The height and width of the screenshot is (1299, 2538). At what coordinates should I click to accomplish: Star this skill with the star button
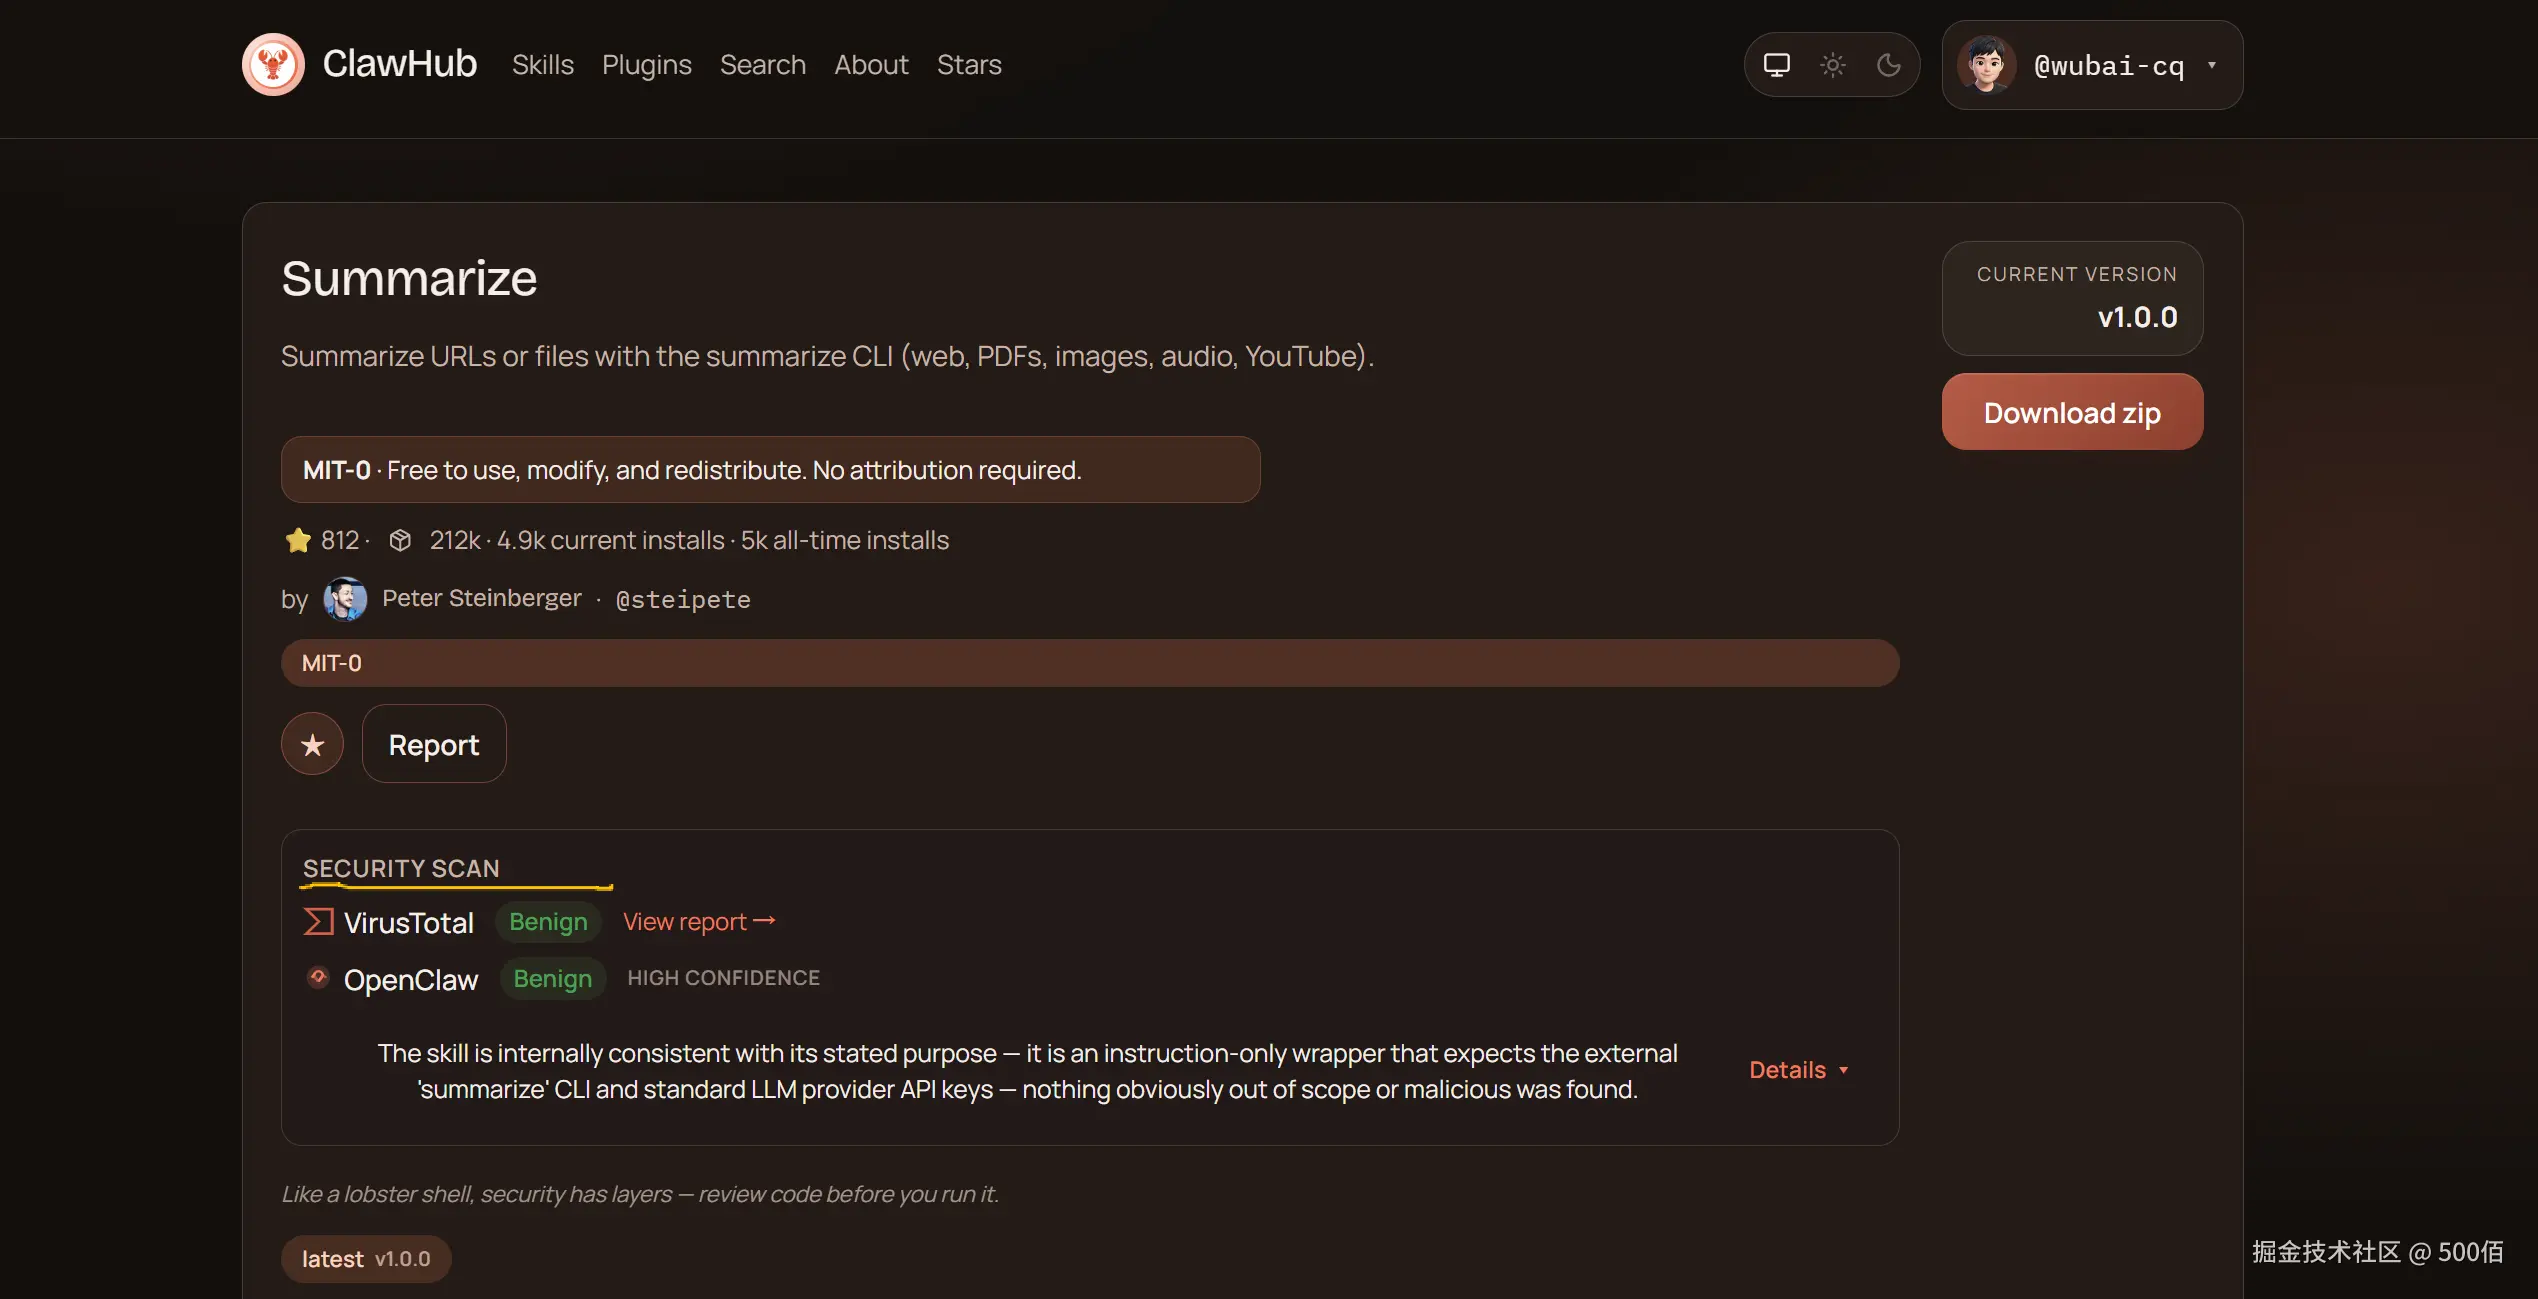tap(312, 744)
